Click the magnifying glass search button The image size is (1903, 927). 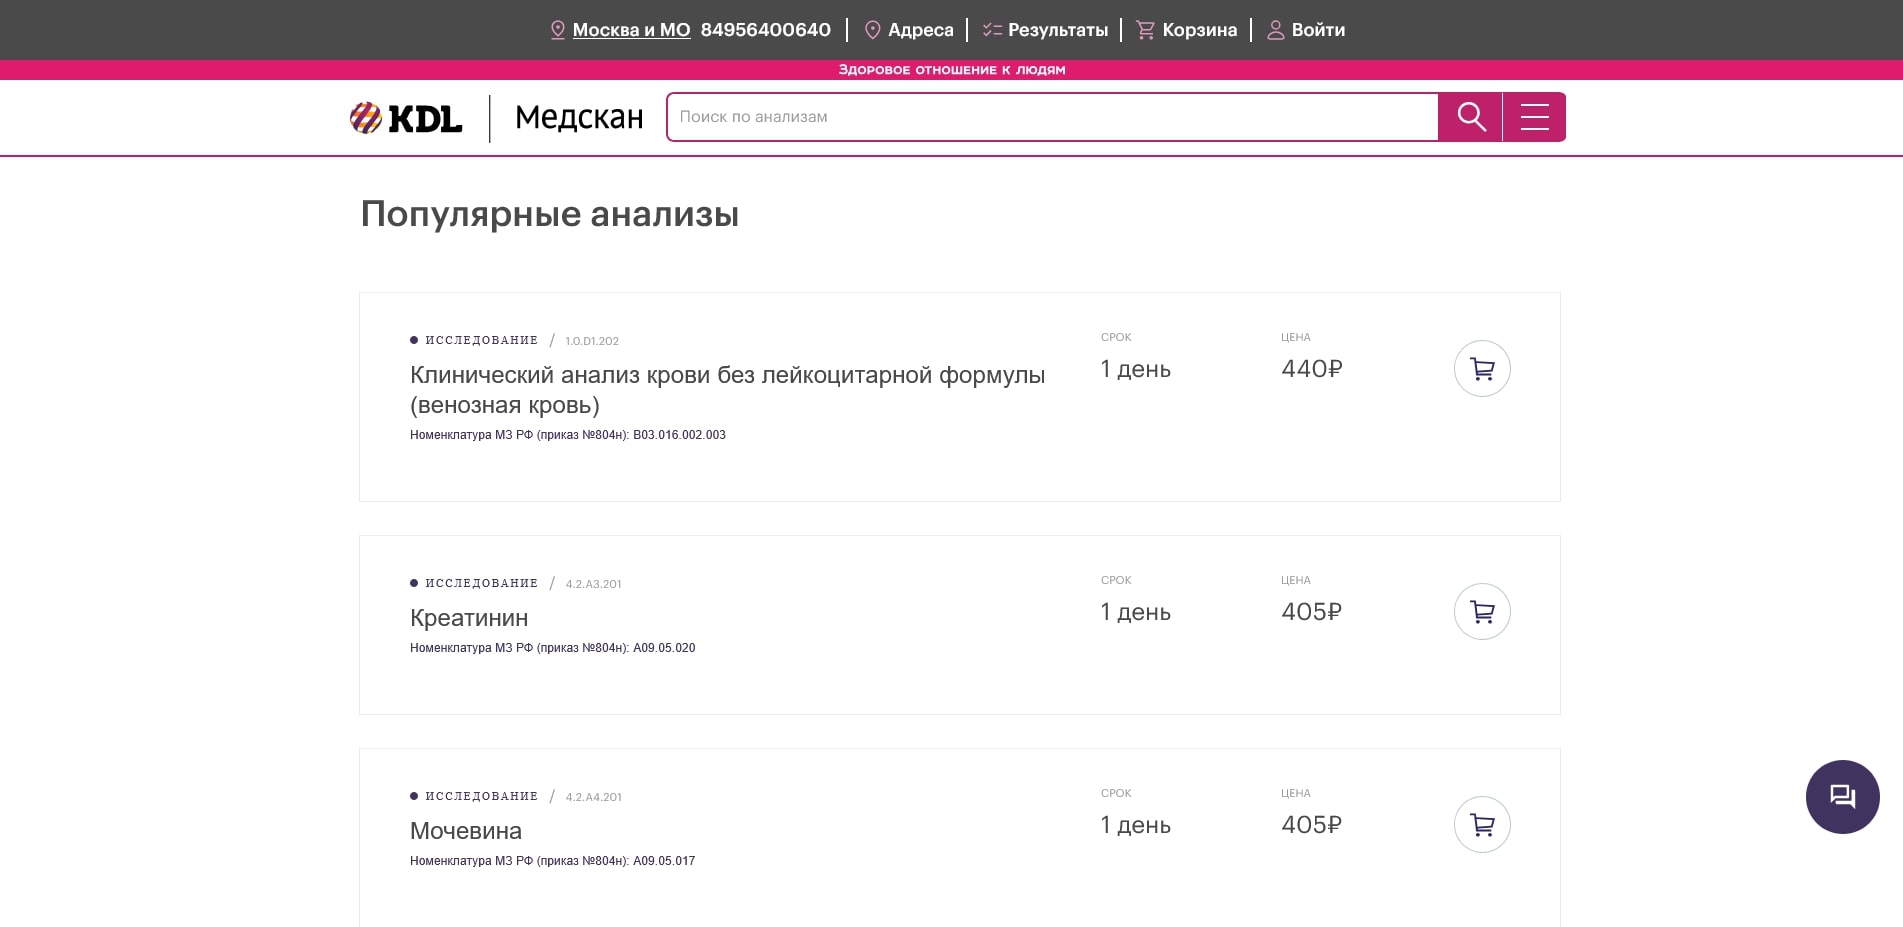pos(1470,117)
